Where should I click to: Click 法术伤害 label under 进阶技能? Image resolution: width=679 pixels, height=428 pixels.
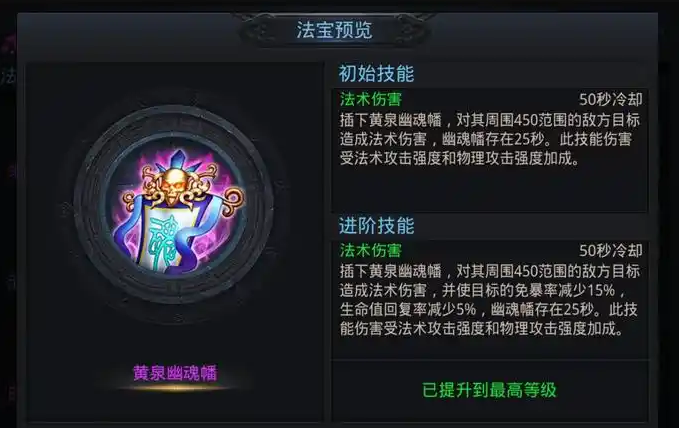tap(371, 250)
